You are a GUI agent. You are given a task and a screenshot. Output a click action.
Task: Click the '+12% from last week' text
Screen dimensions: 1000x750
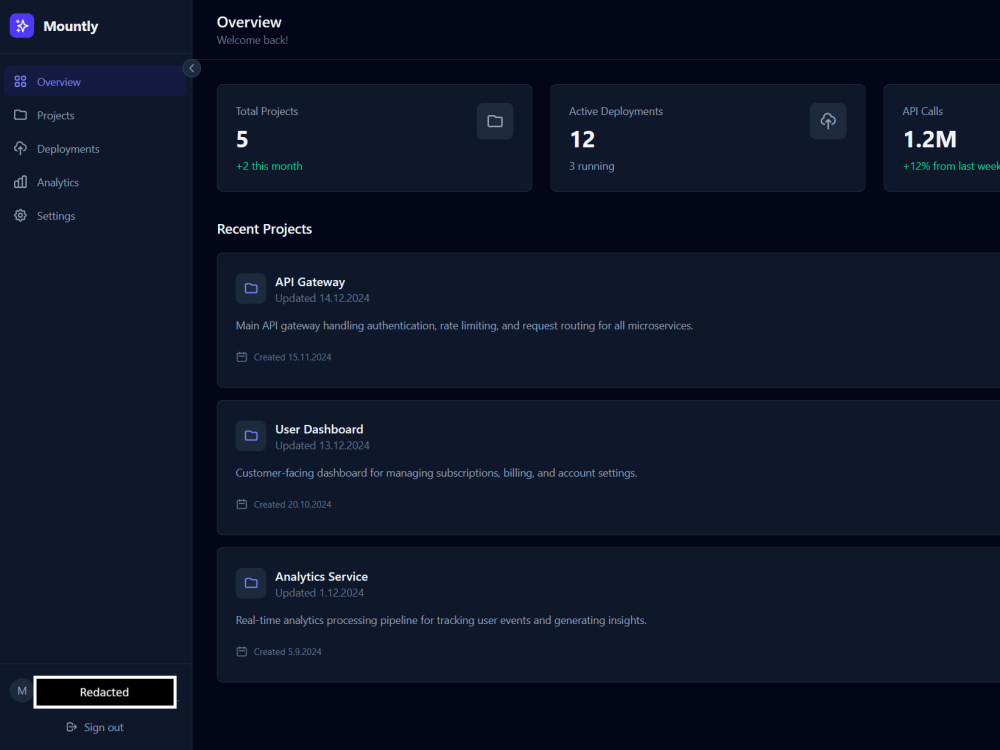pyautogui.click(x=951, y=166)
